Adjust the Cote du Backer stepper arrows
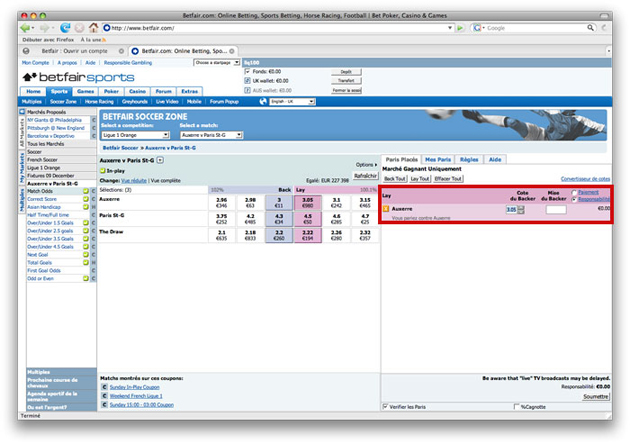The image size is (630, 444). (521, 209)
